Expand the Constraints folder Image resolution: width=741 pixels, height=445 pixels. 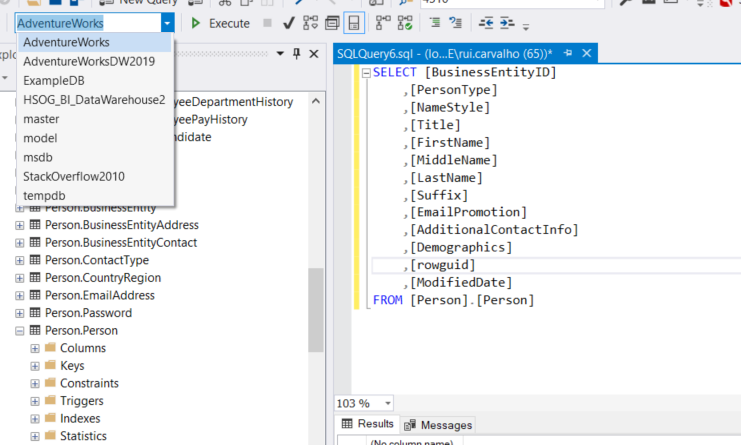[35, 384]
